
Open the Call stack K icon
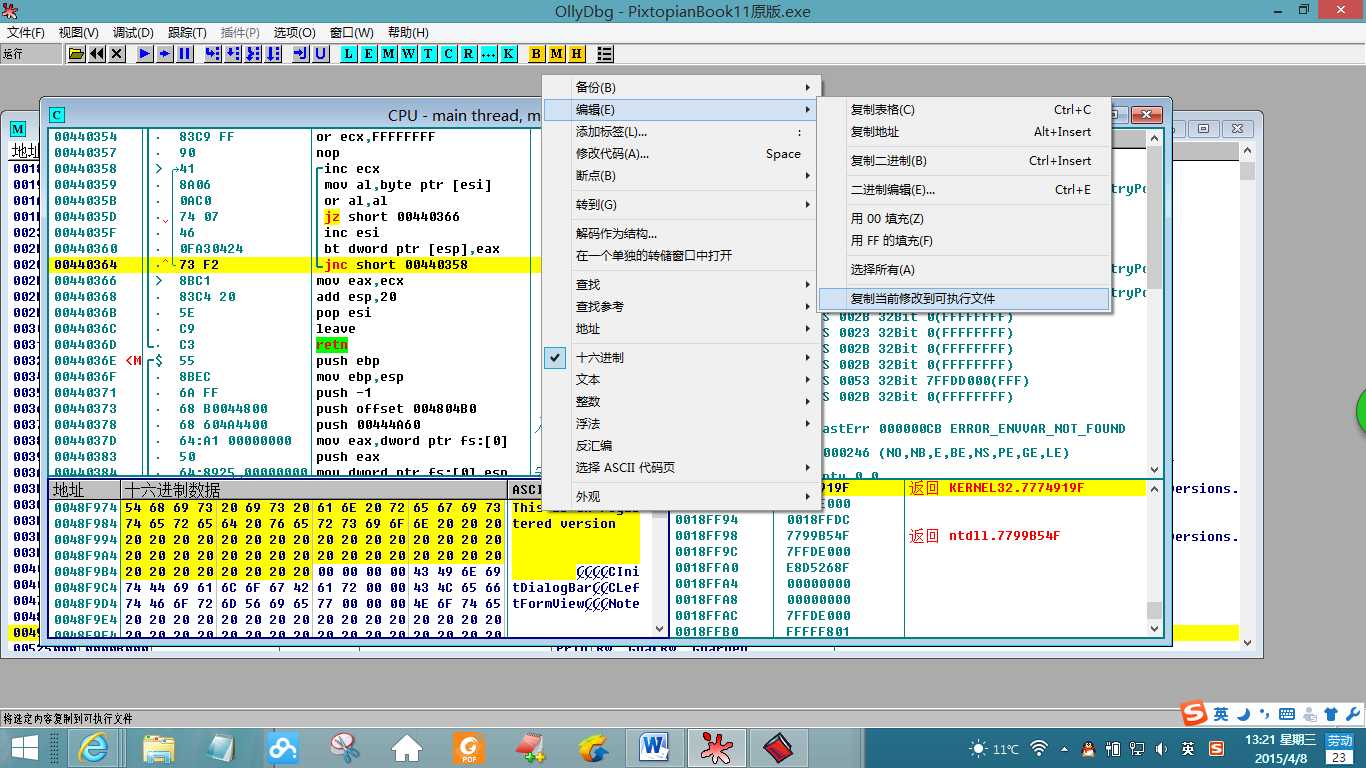[509, 54]
